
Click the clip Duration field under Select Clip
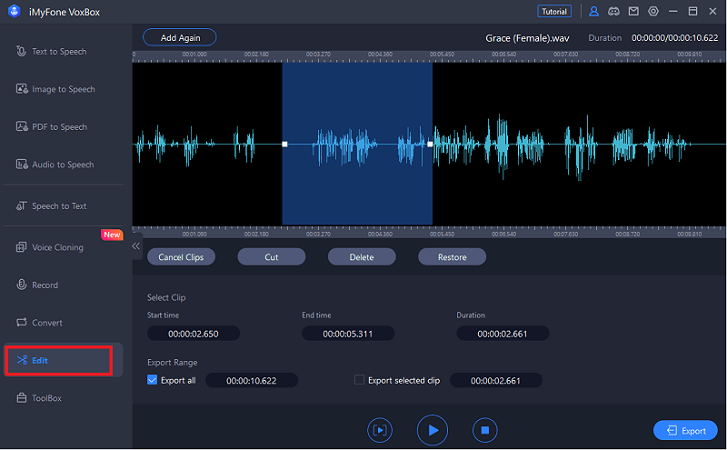coord(503,334)
